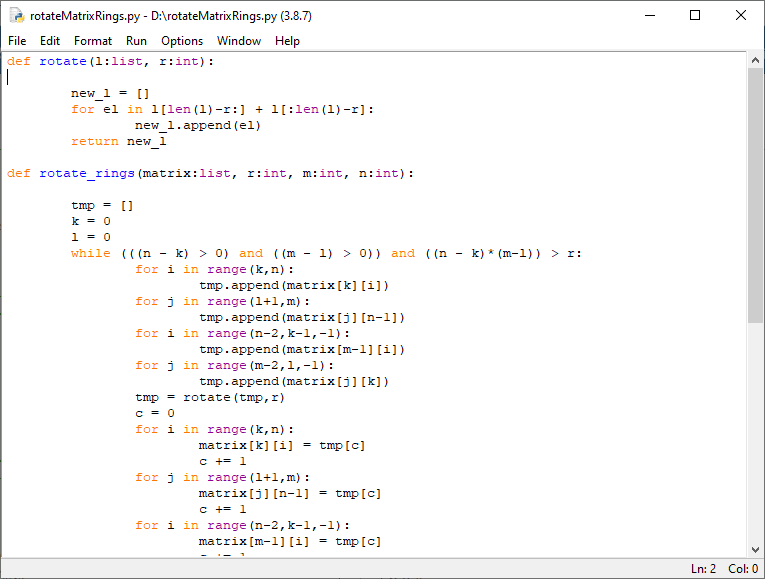765x579 pixels.
Task: Close the rotateMatrixRings.py window
Action: (741, 16)
